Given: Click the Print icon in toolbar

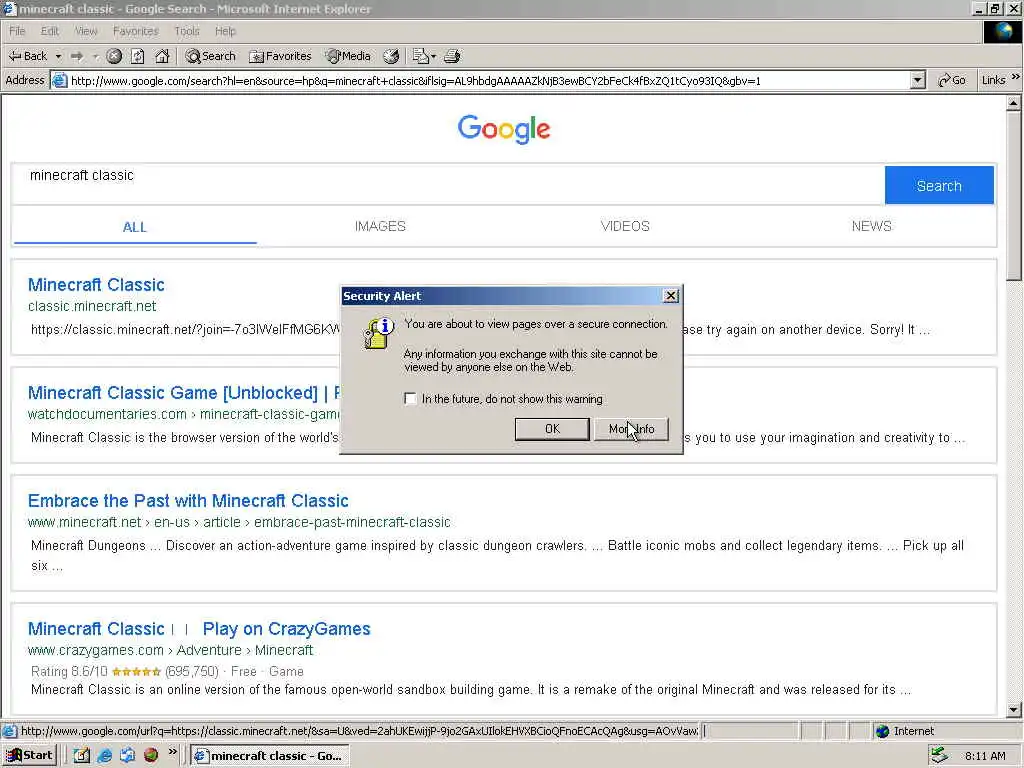Looking at the screenshot, I should pos(452,57).
